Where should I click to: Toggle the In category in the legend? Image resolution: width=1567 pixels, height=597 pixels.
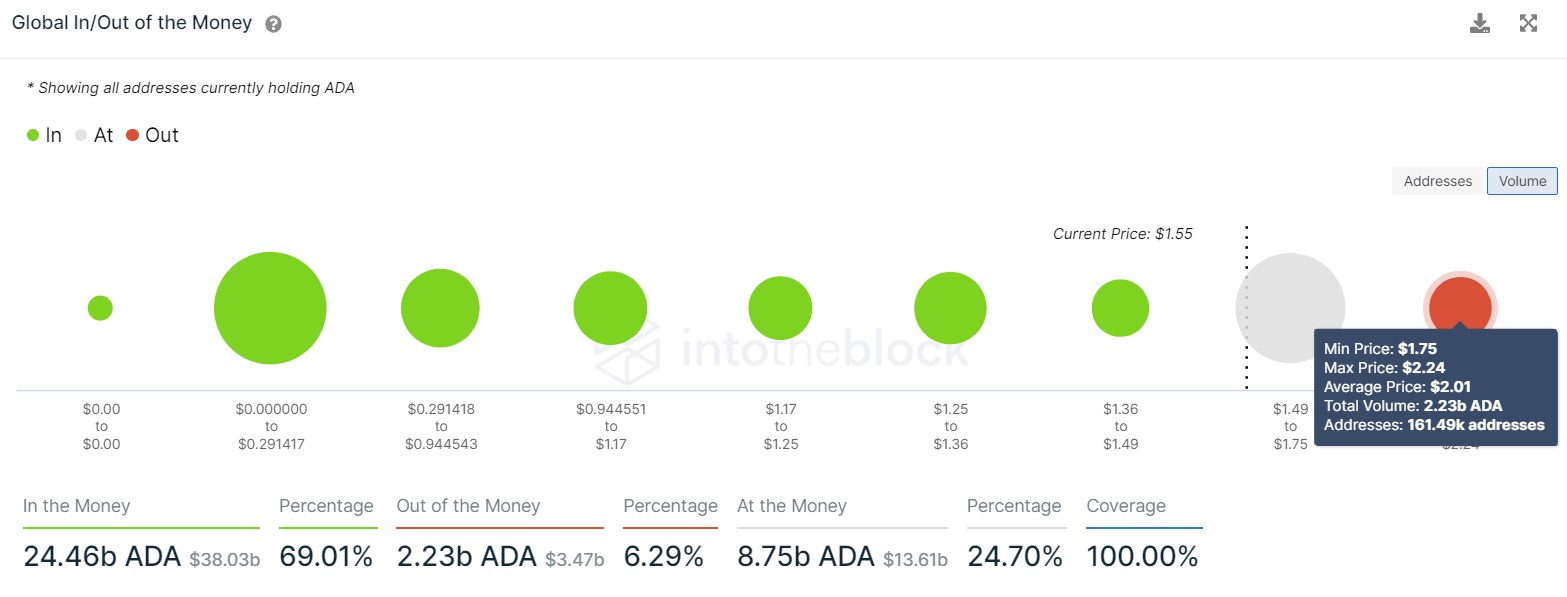click(x=44, y=134)
